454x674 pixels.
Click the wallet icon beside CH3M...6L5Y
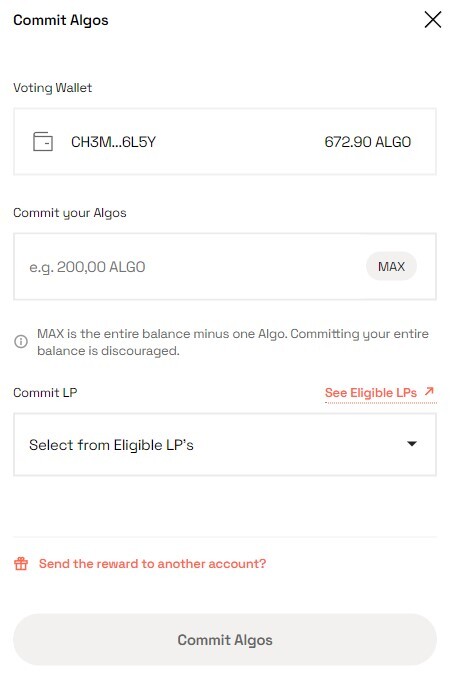point(43,141)
